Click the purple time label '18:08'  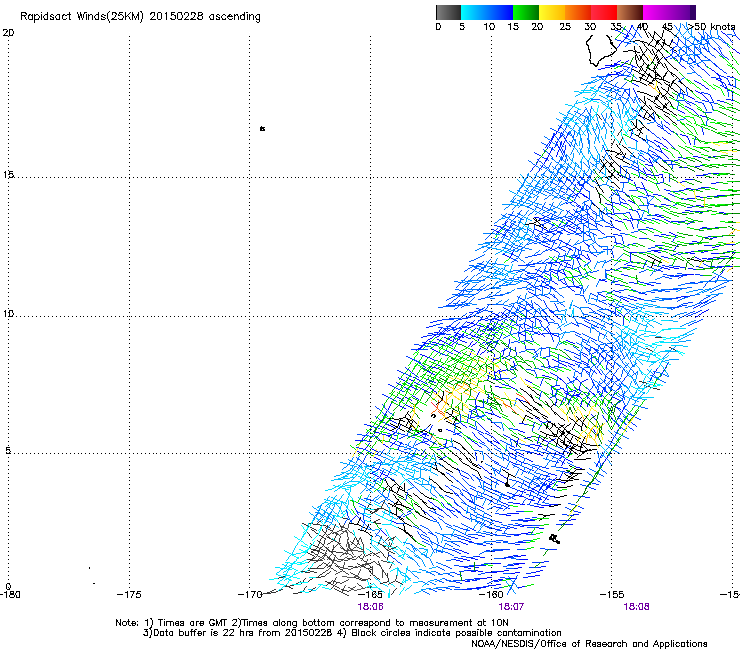click(636, 607)
